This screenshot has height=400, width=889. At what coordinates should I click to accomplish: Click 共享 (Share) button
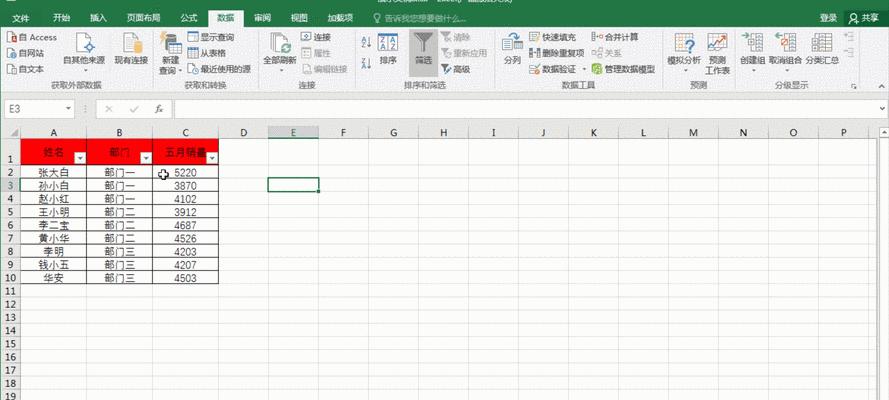pos(864,18)
